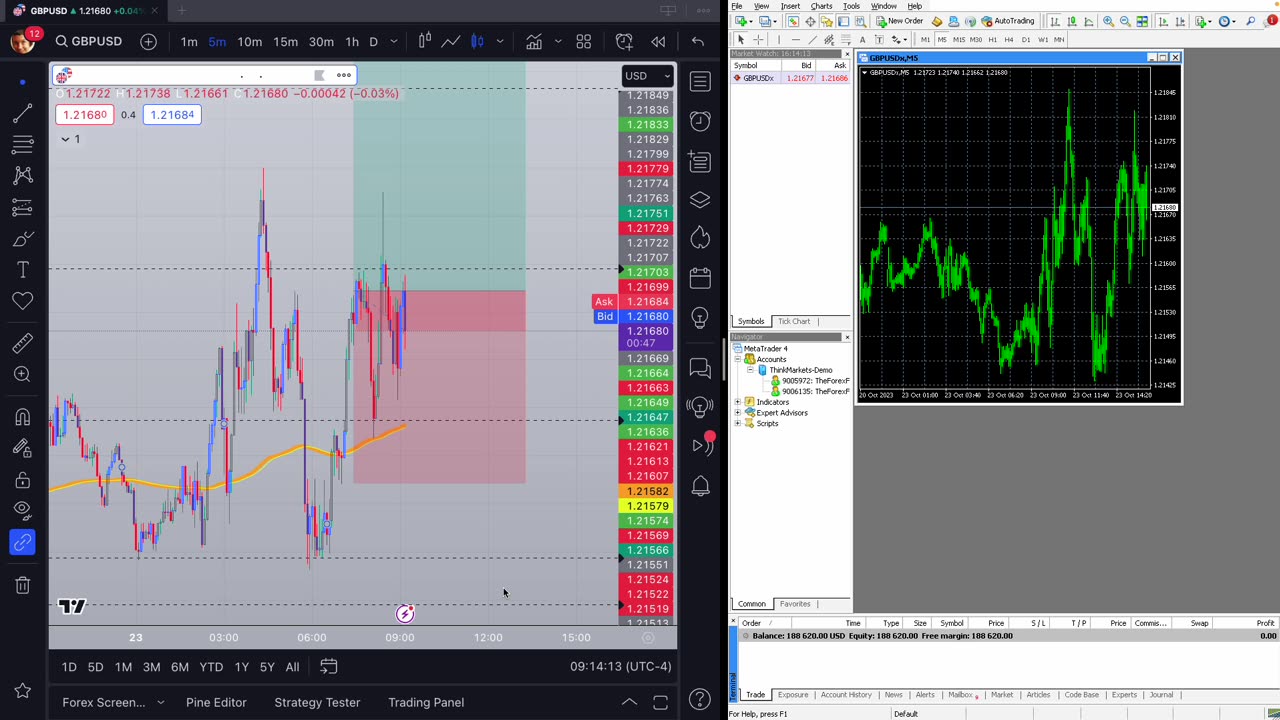
Task: Switch TradingView chart to 1h interval
Action: point(352,41)
